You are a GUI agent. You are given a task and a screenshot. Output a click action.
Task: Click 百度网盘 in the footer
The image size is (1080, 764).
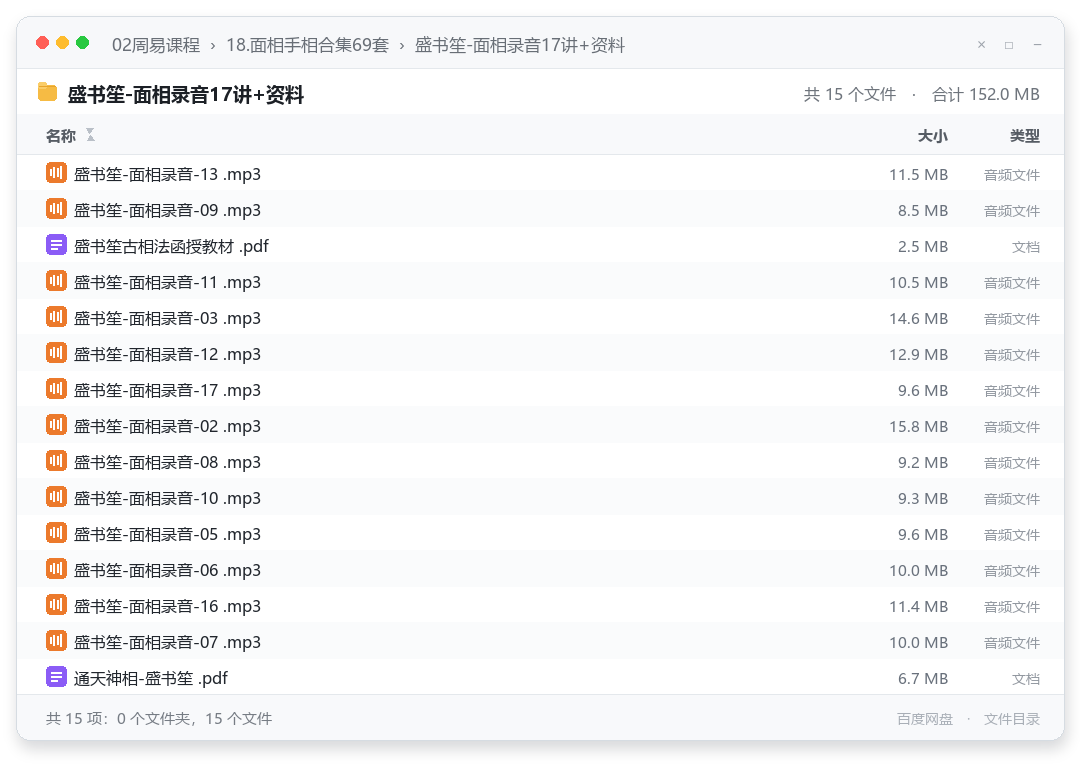925,719
